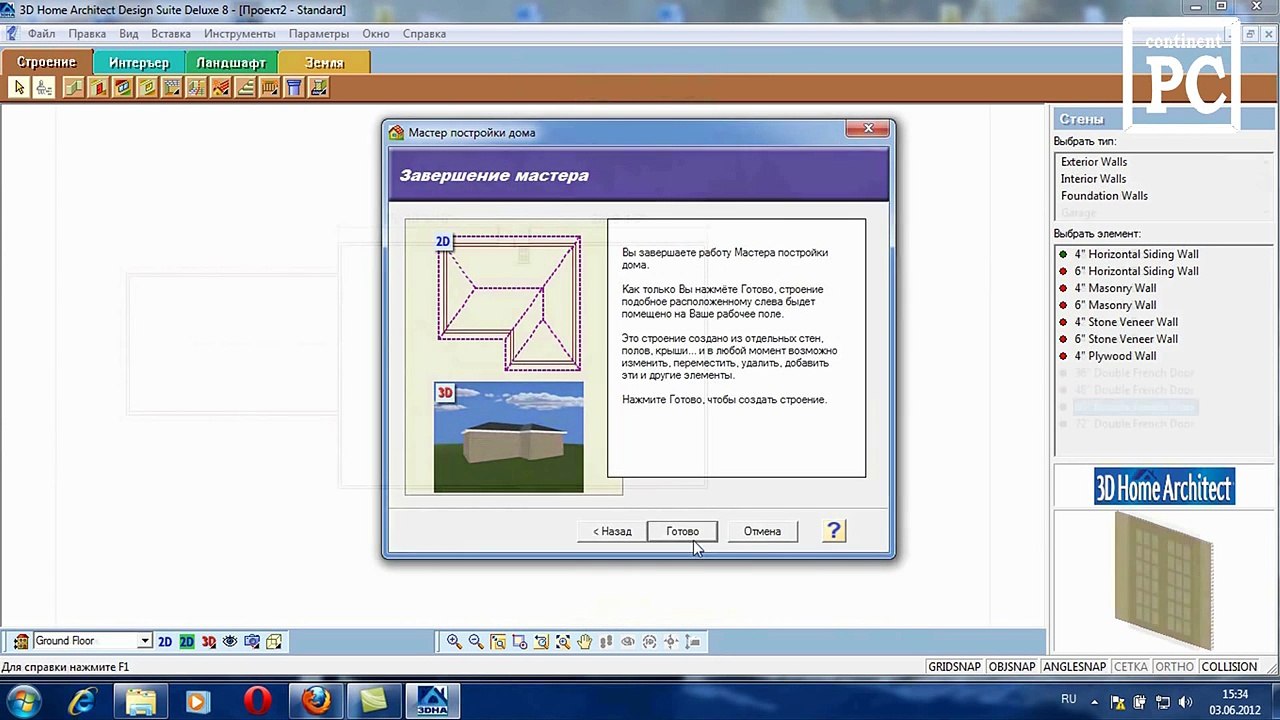Click the 3D house preview thumbnail
This screenshot has height=720, width=1280.
click(508, 437)
